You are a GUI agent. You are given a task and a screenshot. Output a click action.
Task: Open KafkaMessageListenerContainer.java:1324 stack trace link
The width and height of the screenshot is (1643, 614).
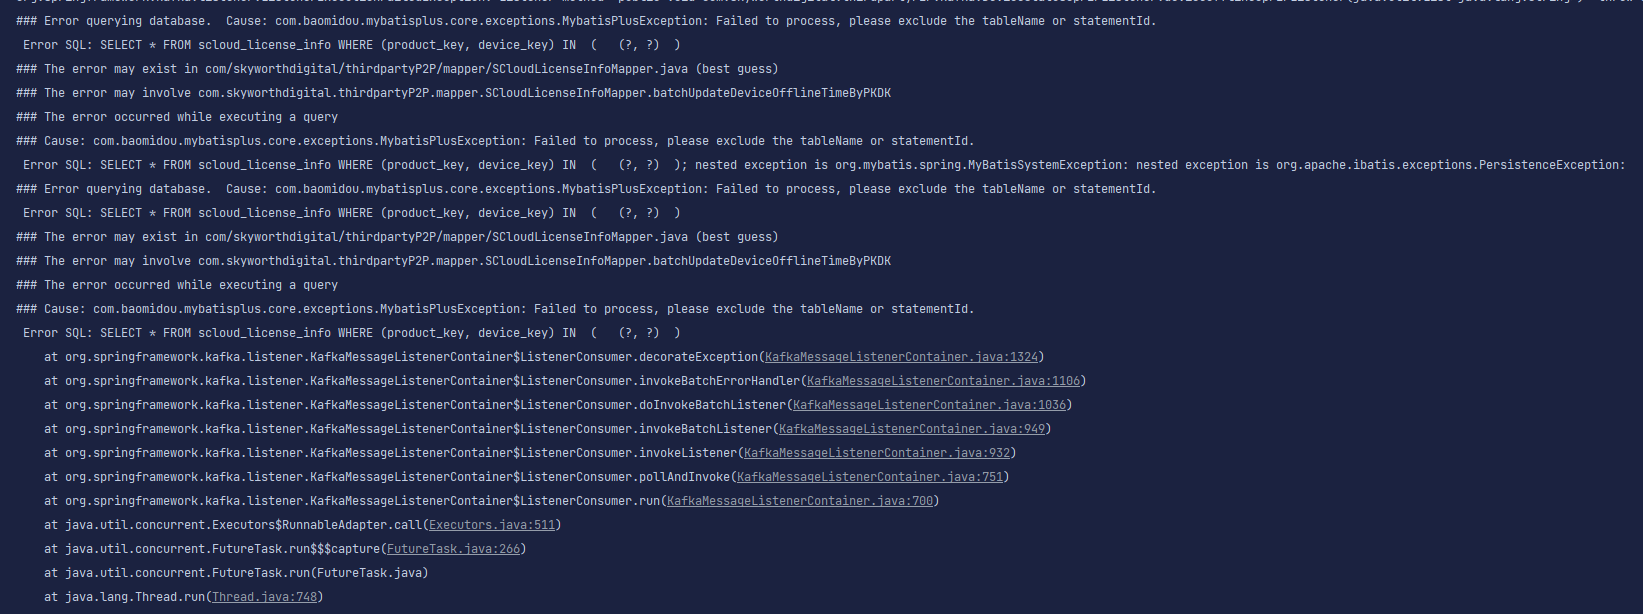902,357
